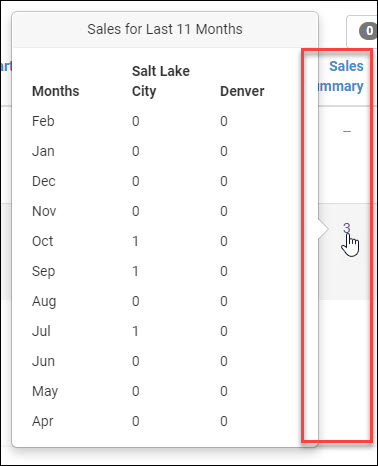Click Salt Lake City value for Oct
This screenshot has height=466, width=378.
coord(135,241)
